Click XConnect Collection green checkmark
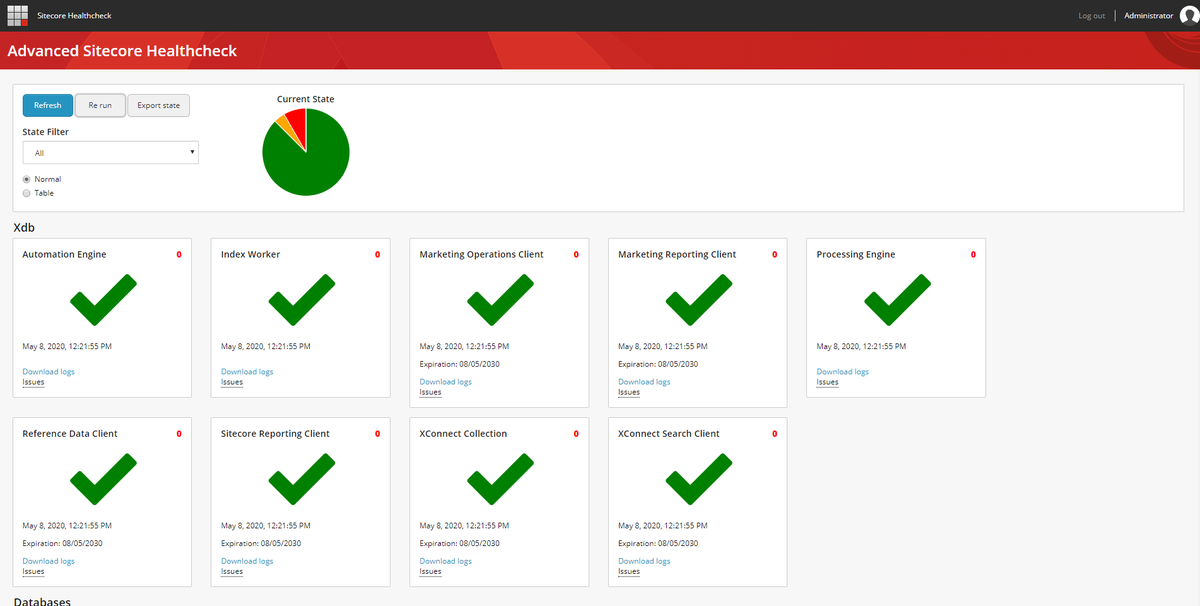 coord(501,479)
